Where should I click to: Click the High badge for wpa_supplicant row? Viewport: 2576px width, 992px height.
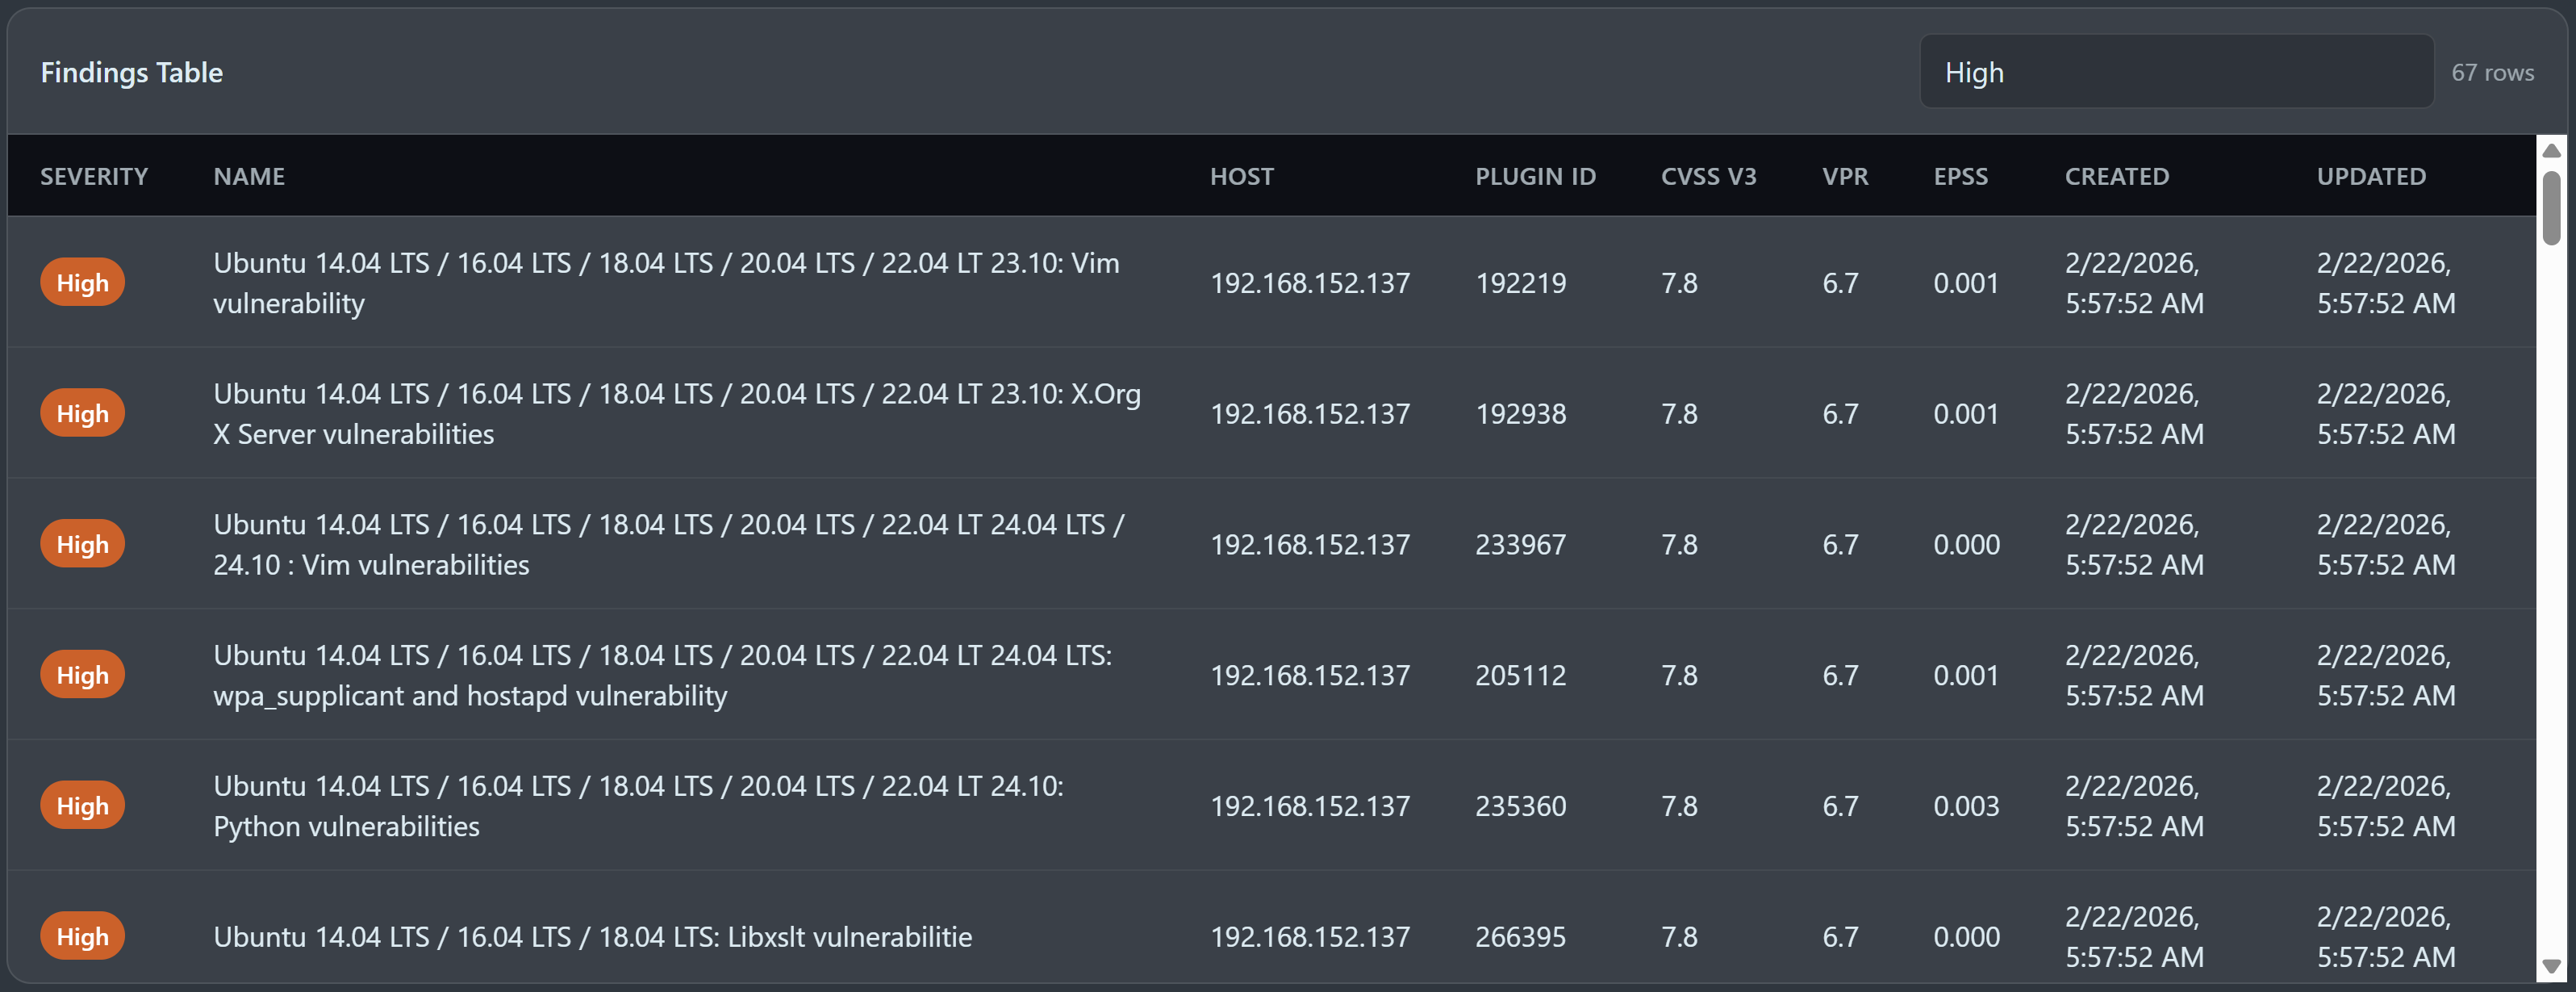[82, 676]
